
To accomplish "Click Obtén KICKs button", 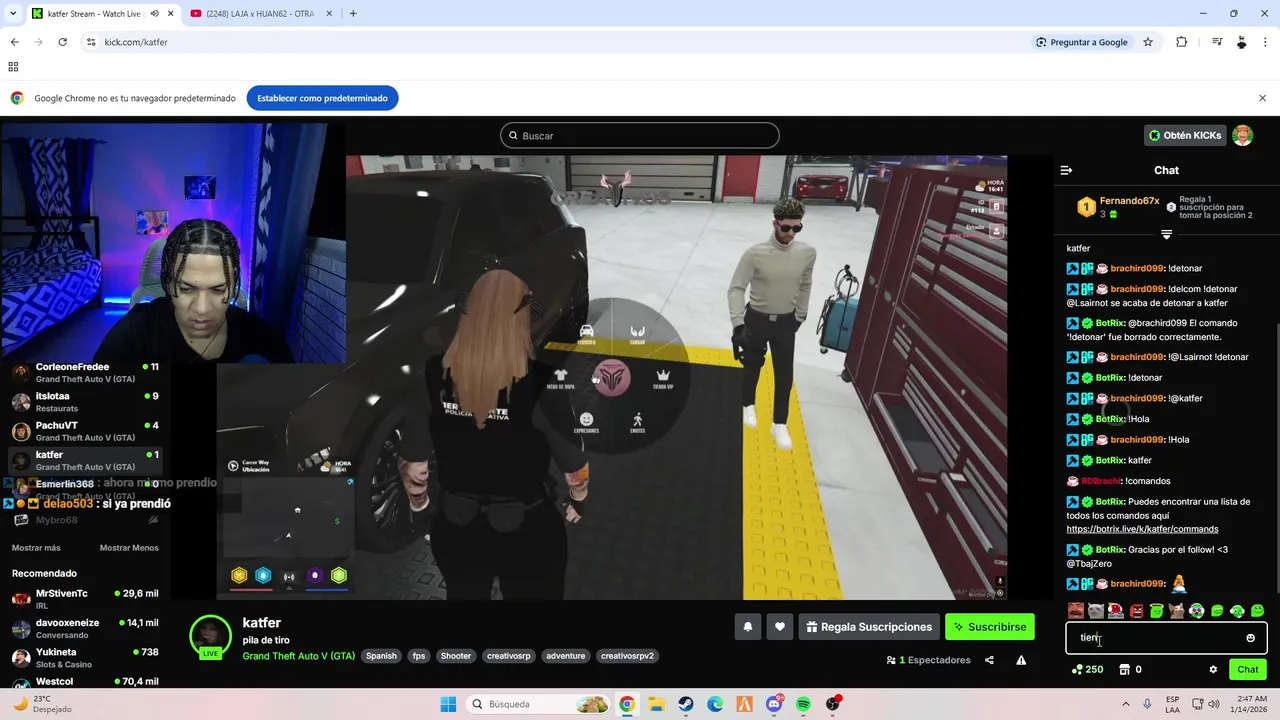I will (1185, 135).
